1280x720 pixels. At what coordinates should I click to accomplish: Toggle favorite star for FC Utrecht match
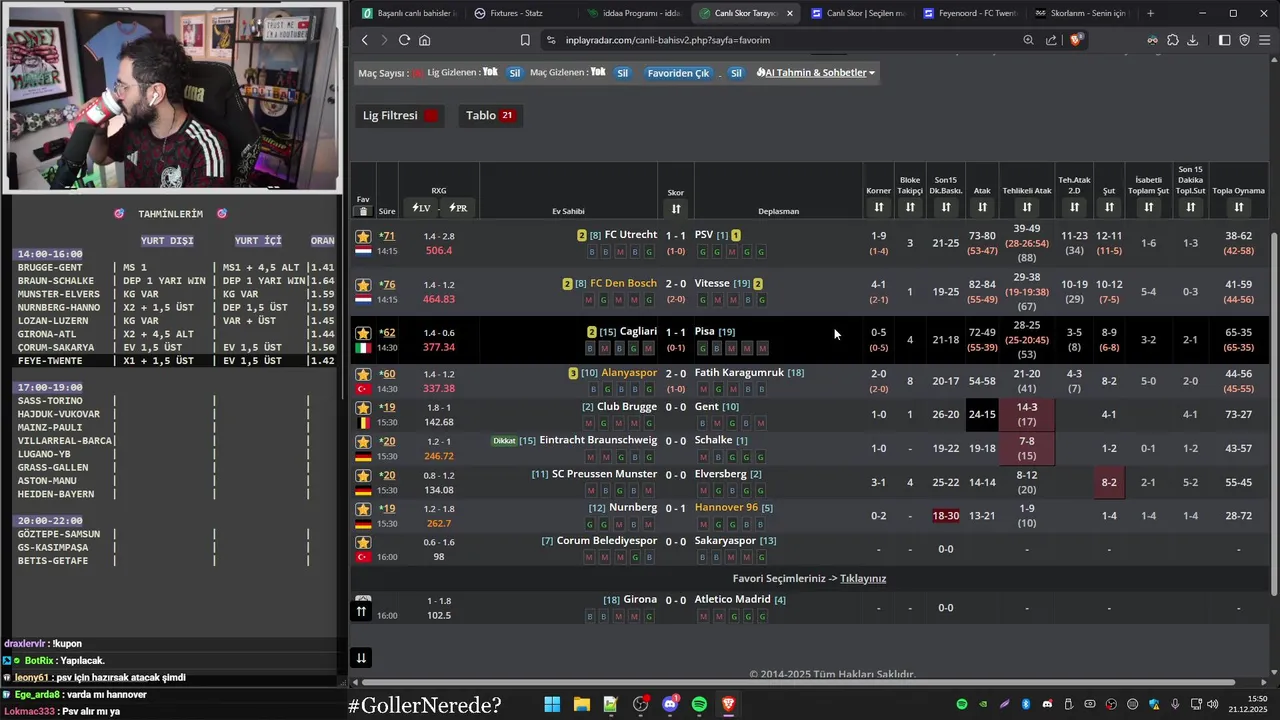[x=363, y=237]
